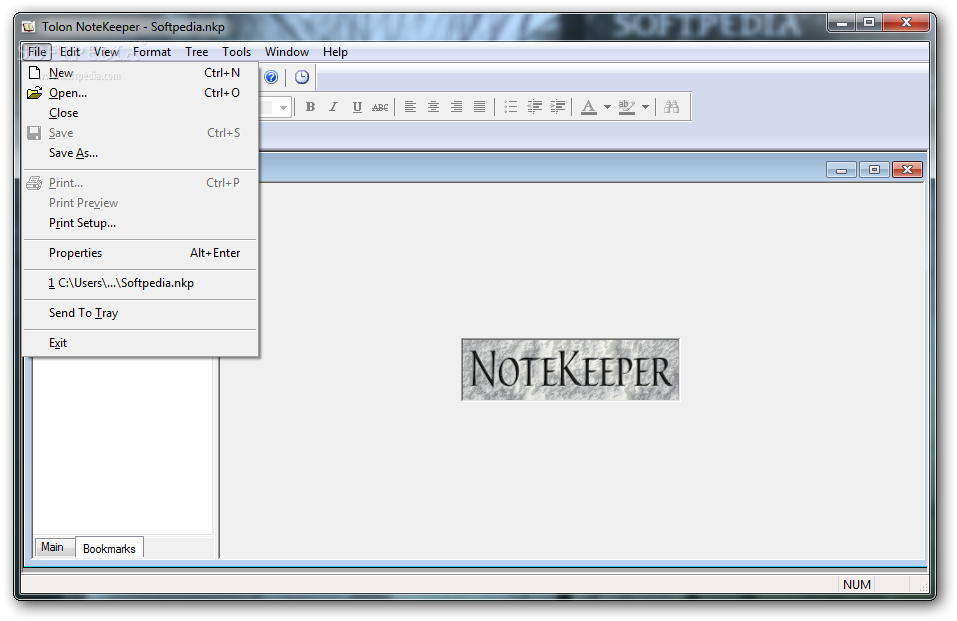
Task: Click the binoculars Find icon
Action: click(671, 107)
